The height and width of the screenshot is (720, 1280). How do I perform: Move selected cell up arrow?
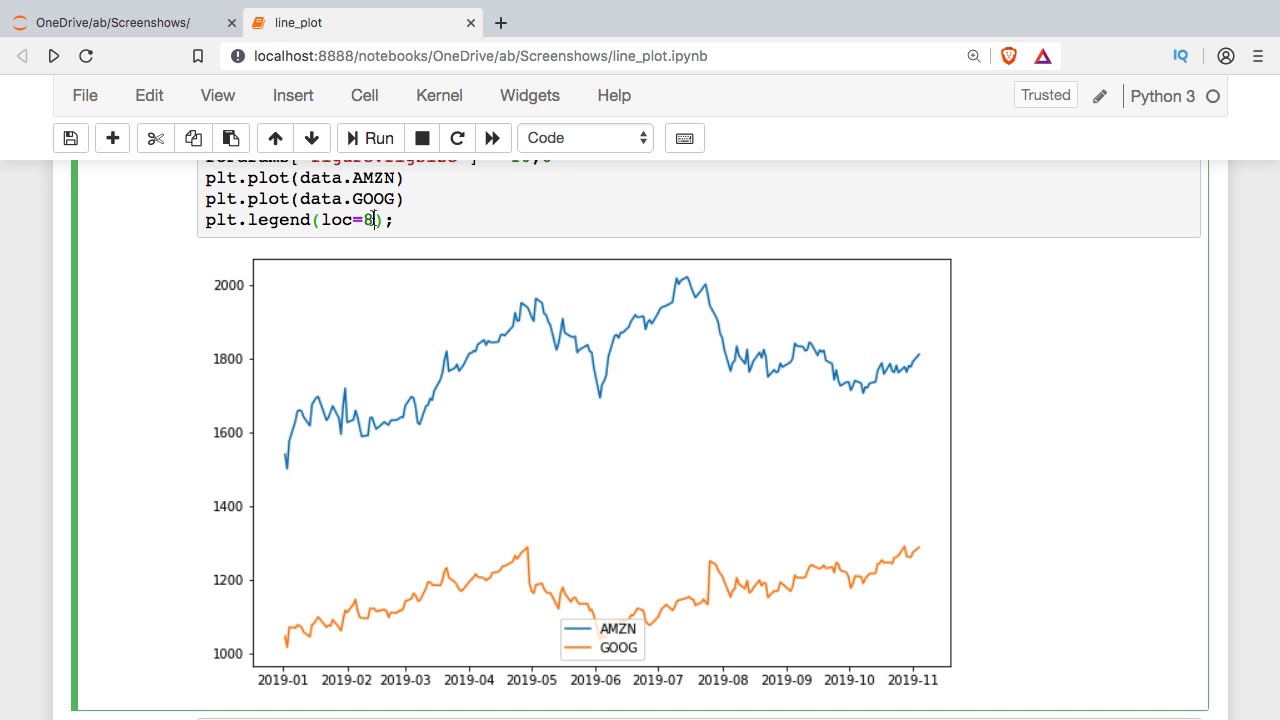point(275,138)
